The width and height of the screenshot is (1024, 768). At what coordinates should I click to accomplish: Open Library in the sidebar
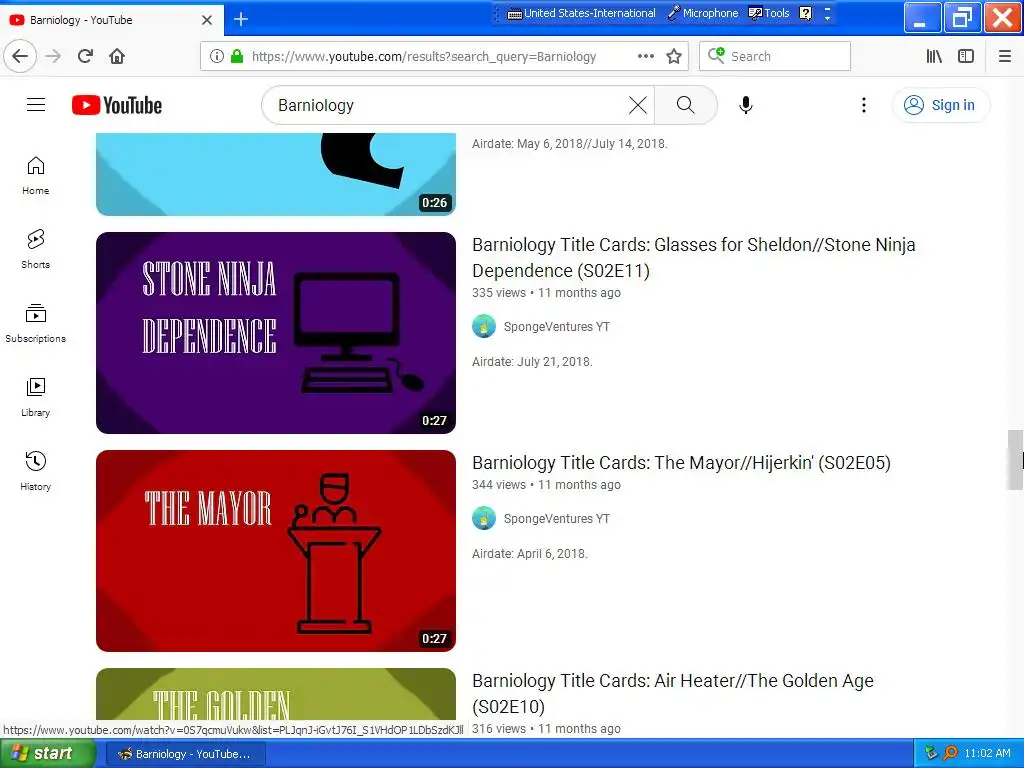point(35,398)
